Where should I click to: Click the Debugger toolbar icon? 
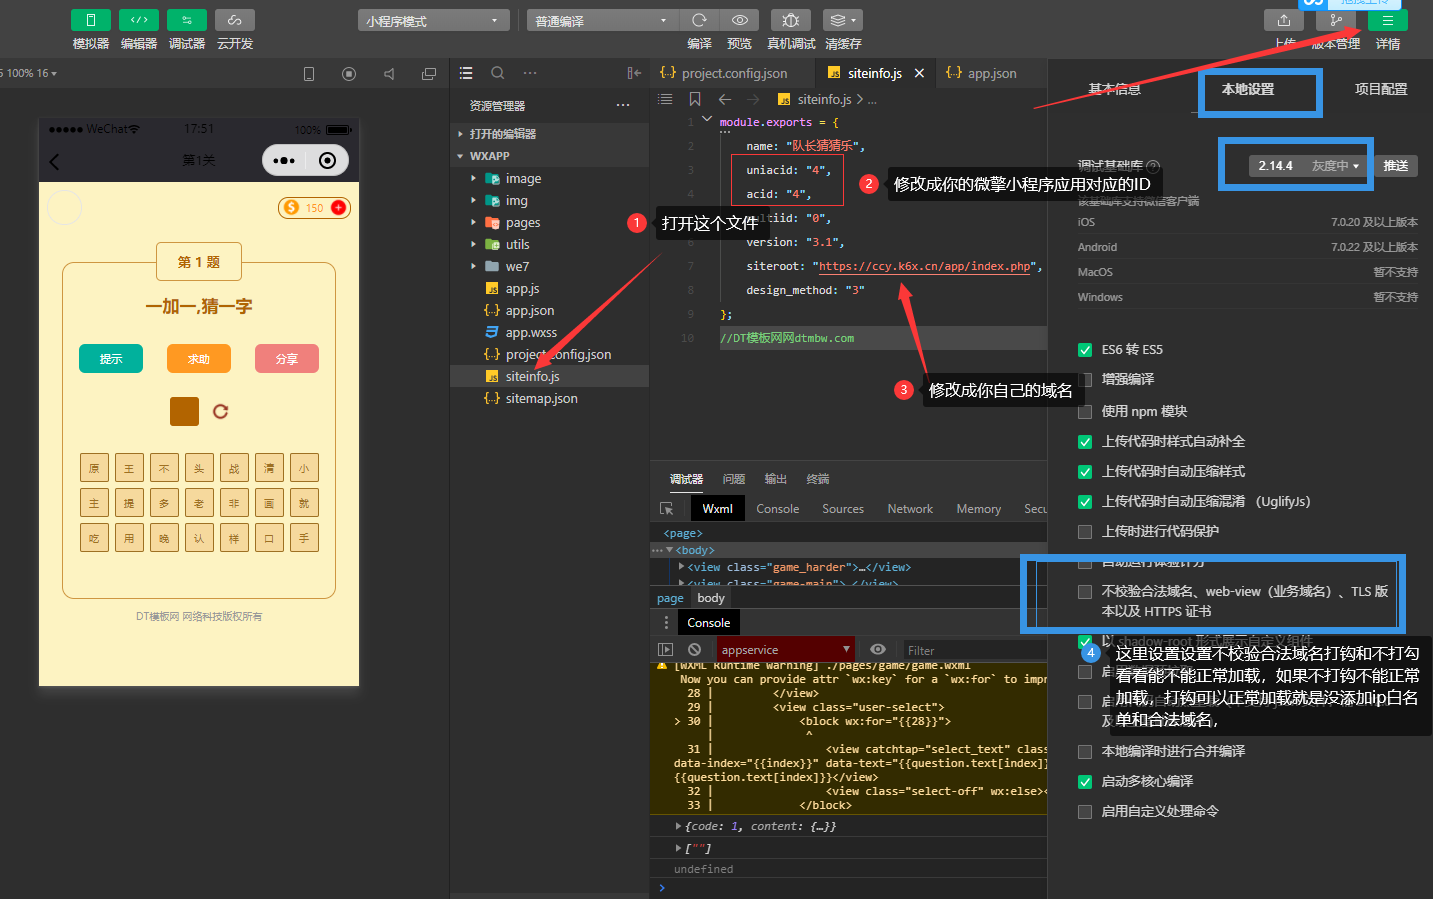click(x=186, y=20)
